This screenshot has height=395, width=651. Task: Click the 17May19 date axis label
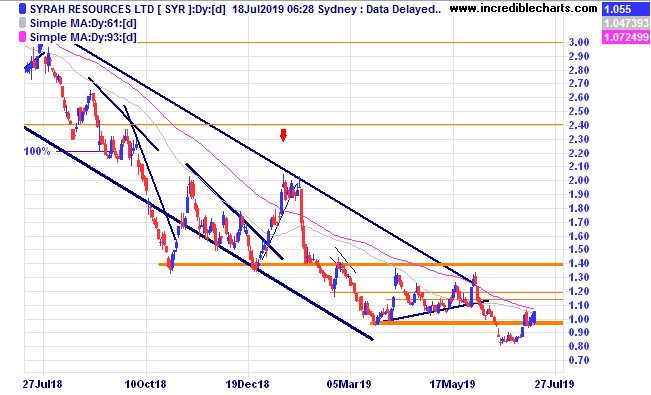[x=452, y=384]
